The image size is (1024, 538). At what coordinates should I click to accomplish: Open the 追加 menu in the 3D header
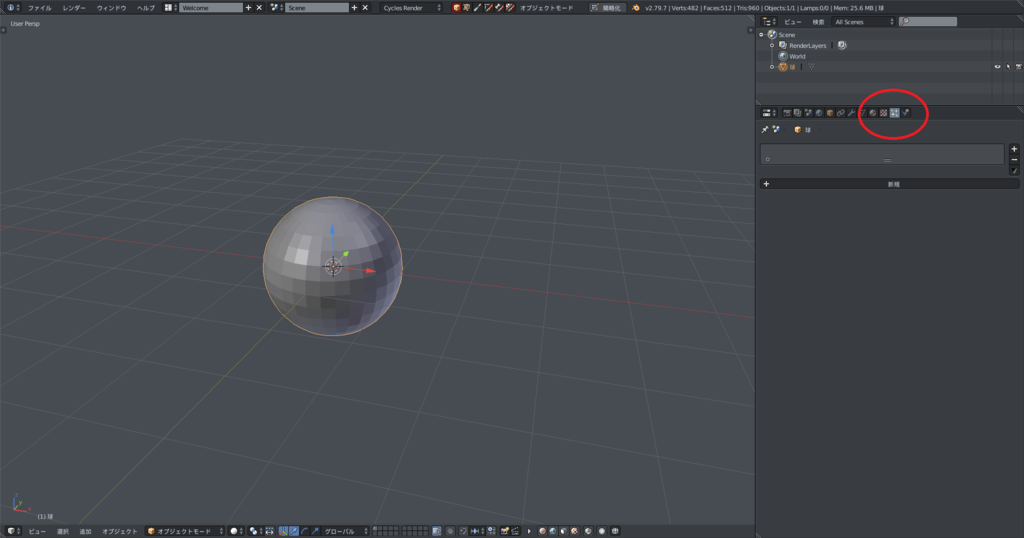(86, 531)
